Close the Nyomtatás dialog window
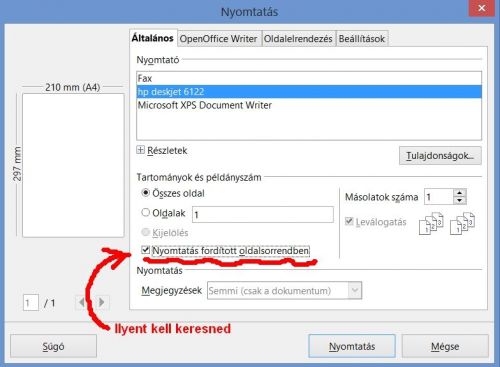This screenshot has width=500, height=367. [481, 8]
